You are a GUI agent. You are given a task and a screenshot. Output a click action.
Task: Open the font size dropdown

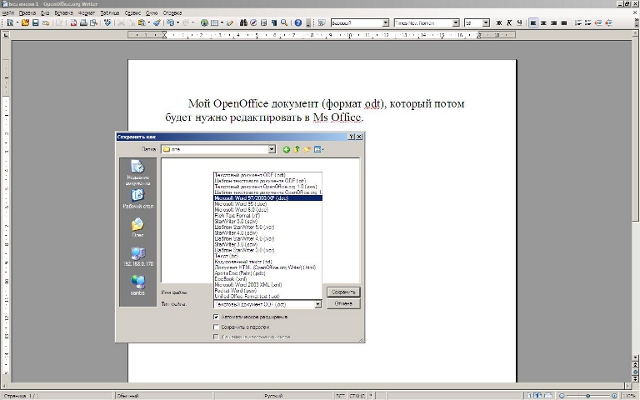click(x=486, y=23)
